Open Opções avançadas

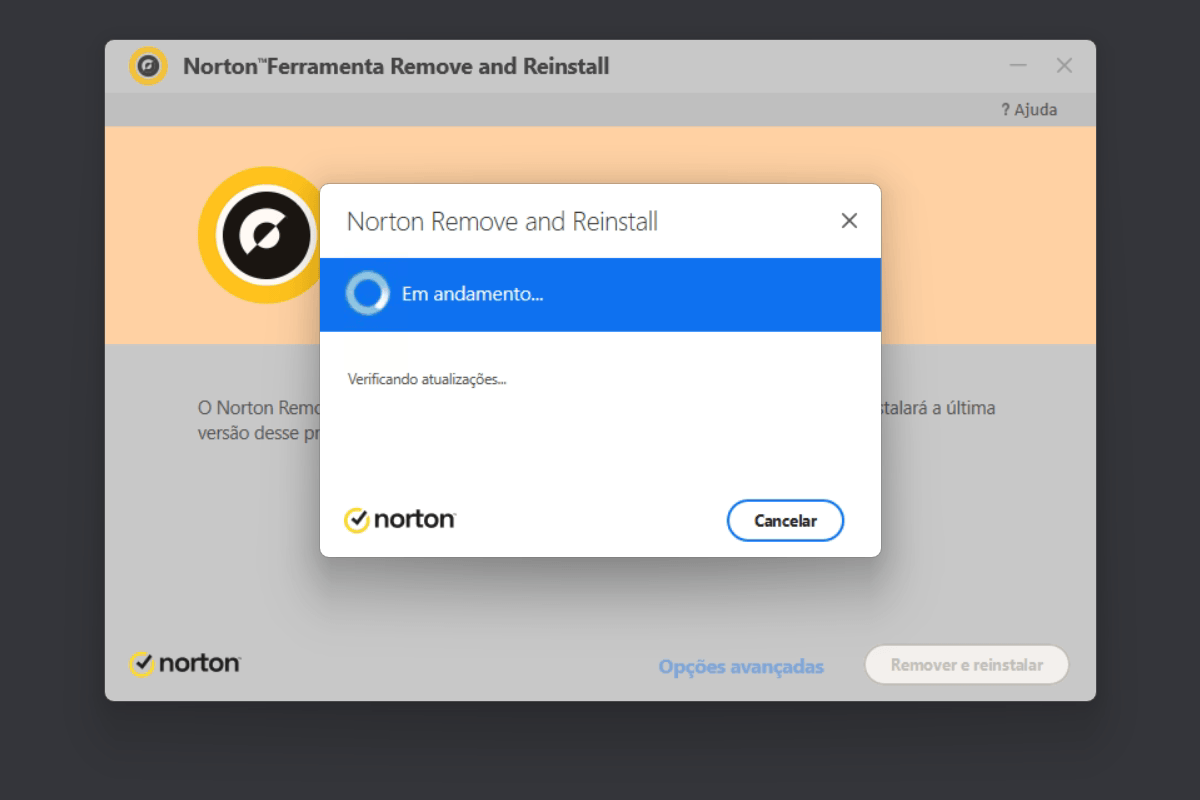pos(741,665)
